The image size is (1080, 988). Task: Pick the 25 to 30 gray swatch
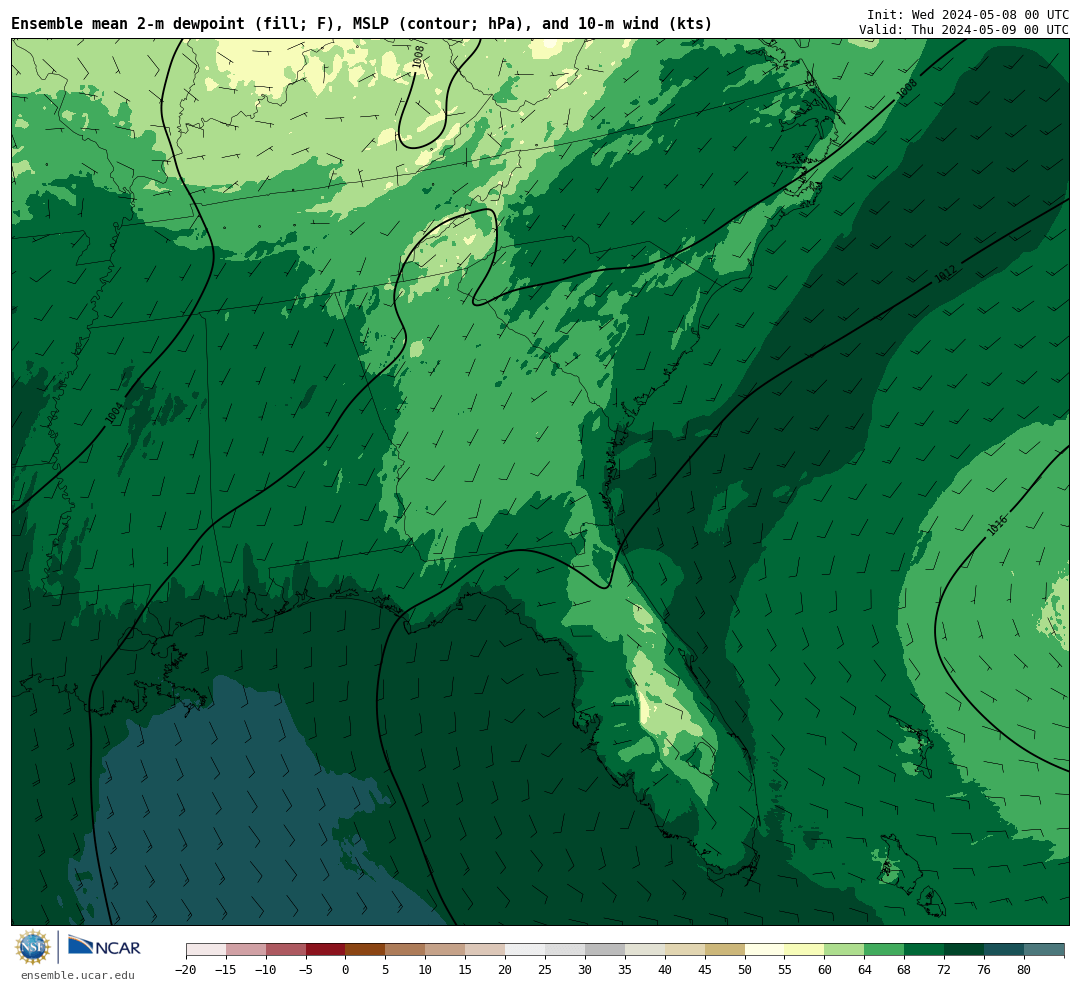(565, 949)
